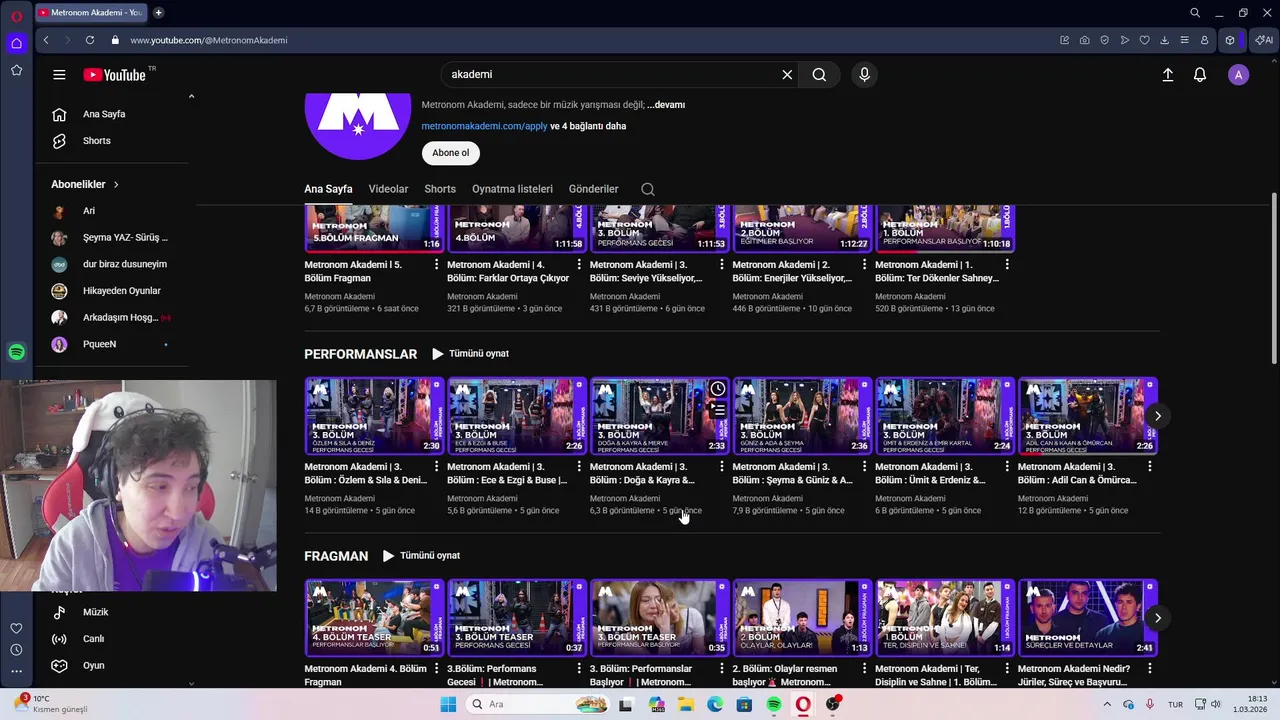Open options for the Ece & Ezgi video
The width and height of the screenshot is (1280, 720).
click(x=579, y=467)
